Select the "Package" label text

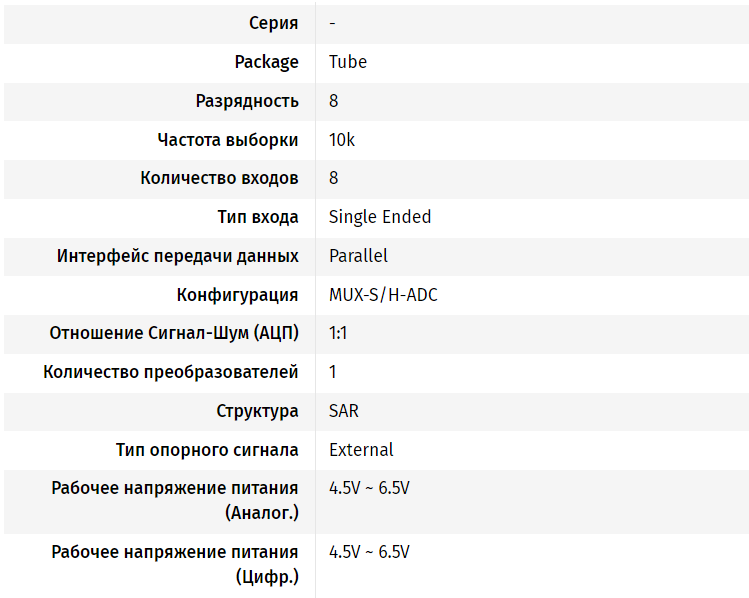pos(266,62)
